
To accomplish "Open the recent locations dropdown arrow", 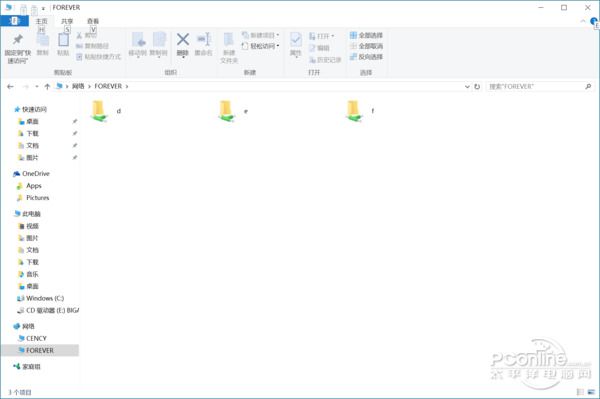I will pos(37,86).
